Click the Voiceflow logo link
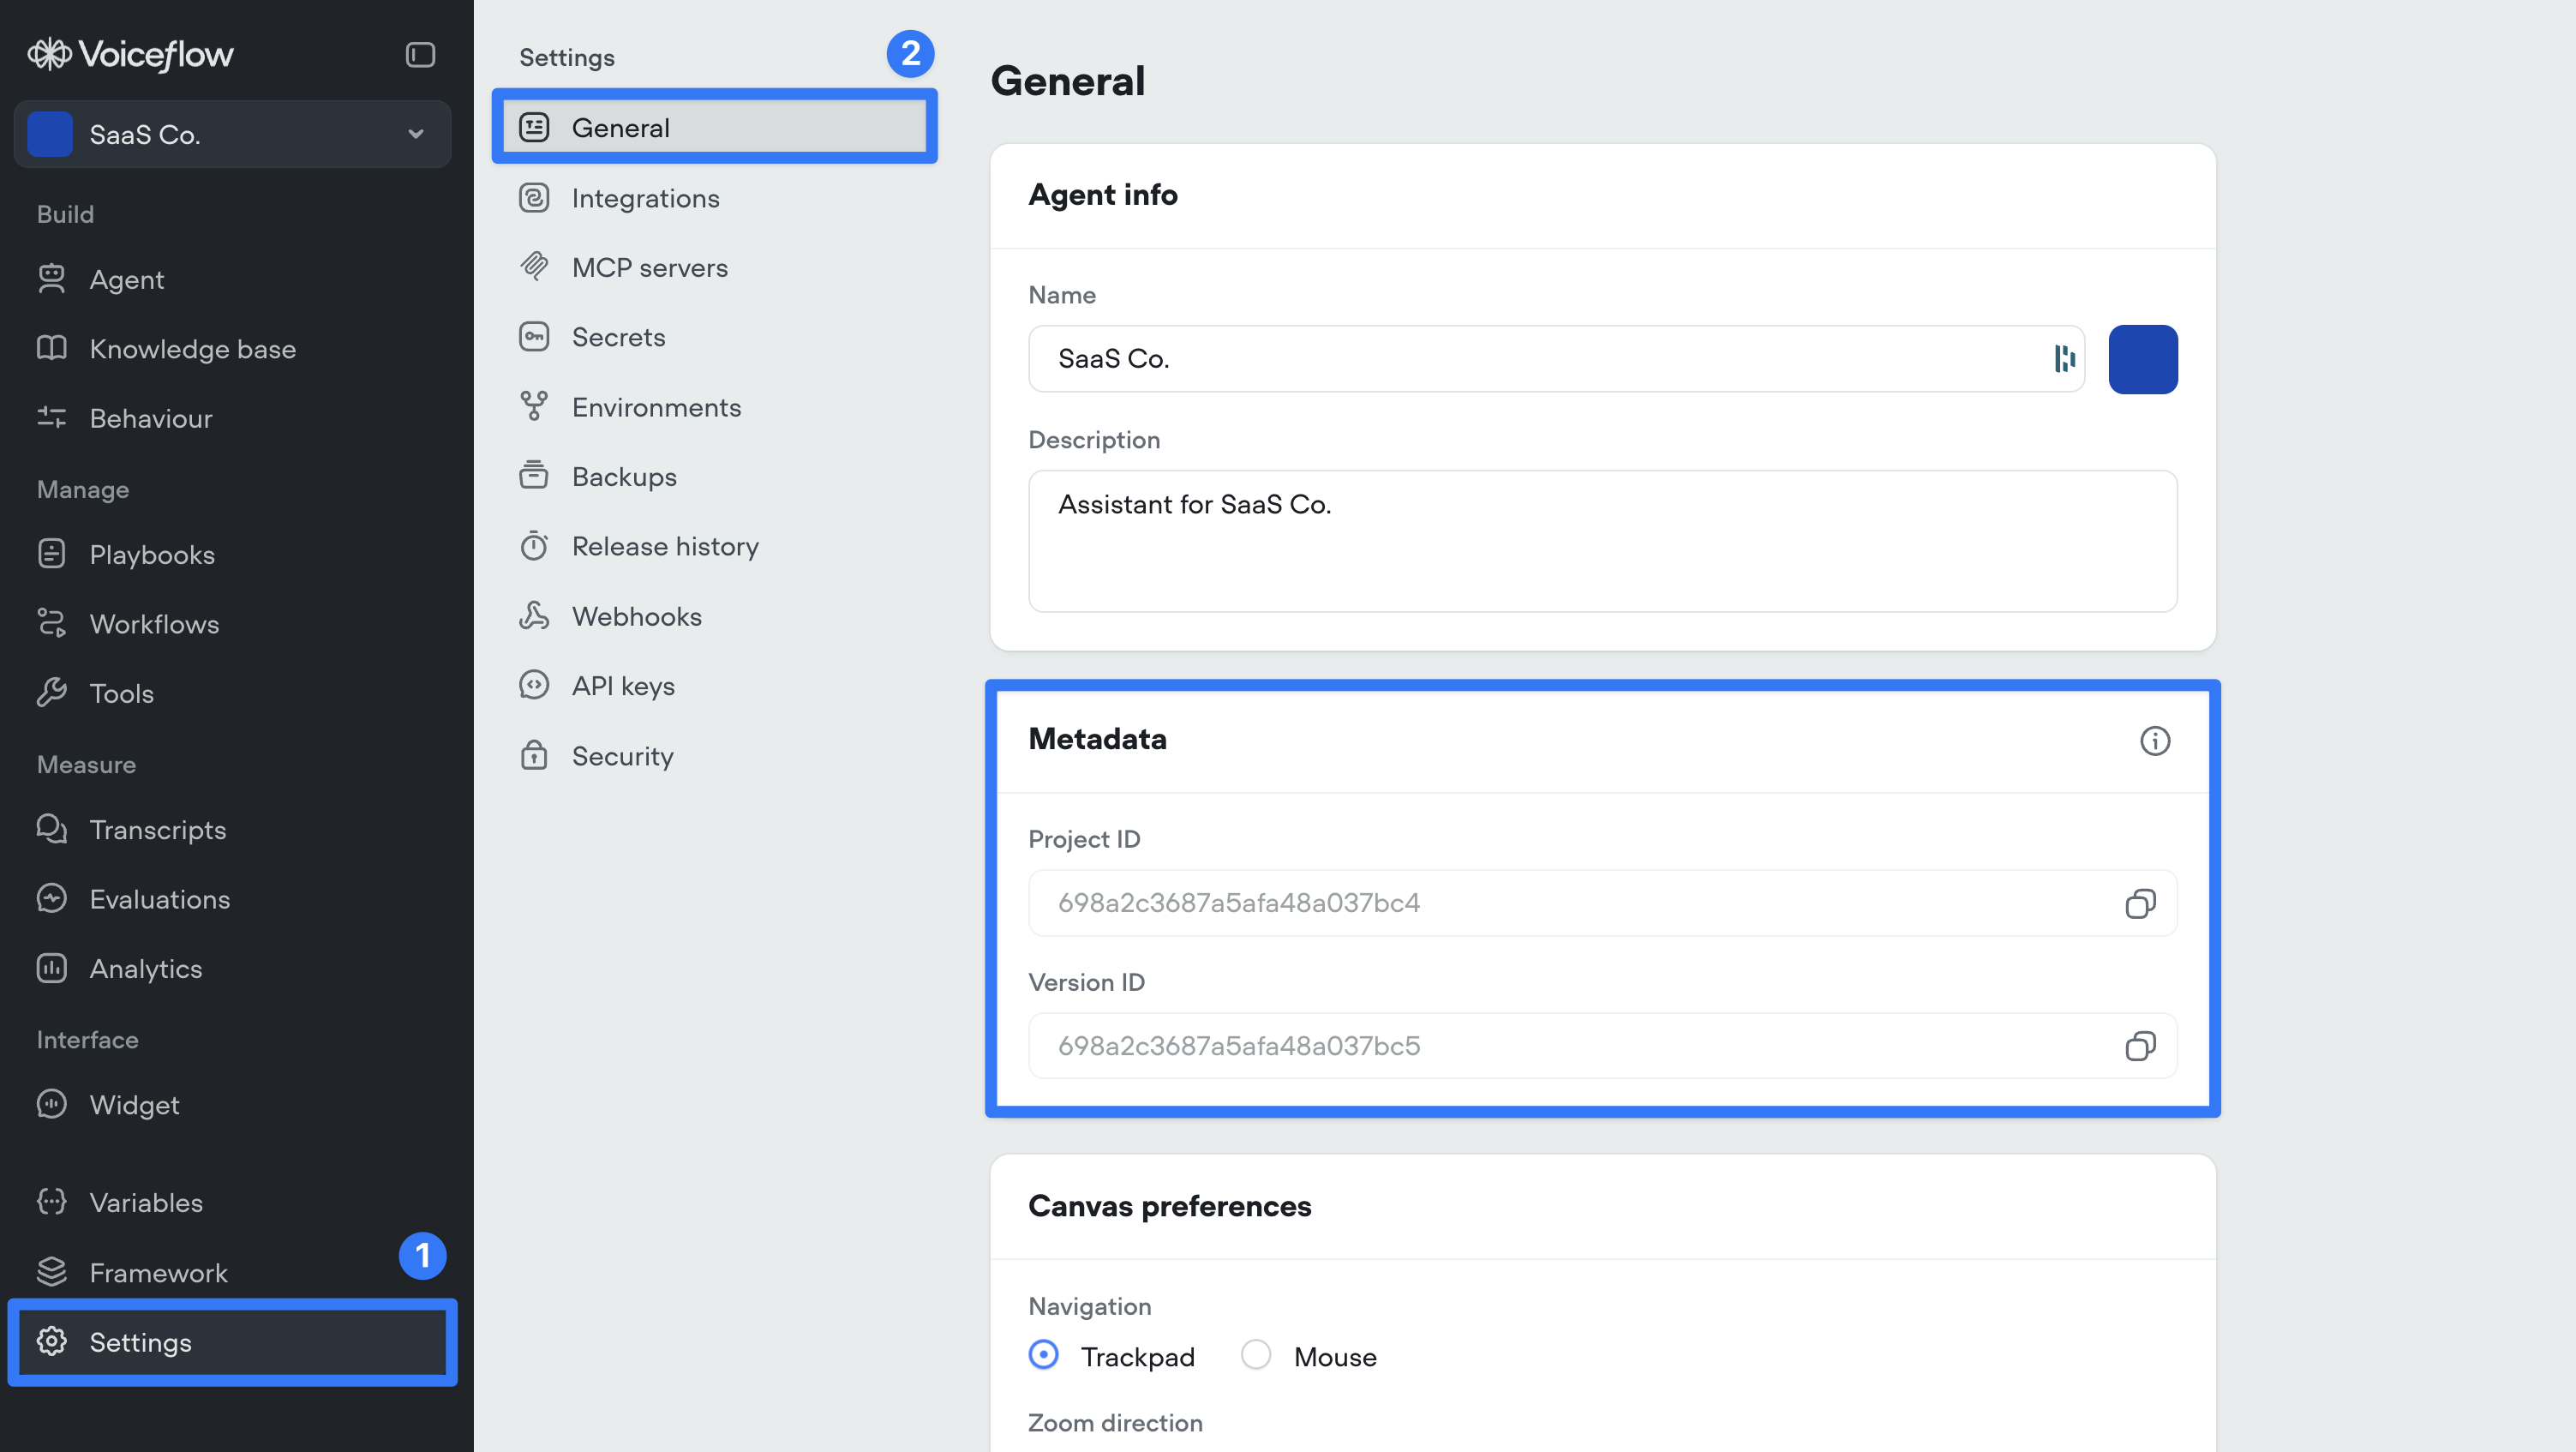This screenshot has height=1452, width=2576. pos(131,54)
